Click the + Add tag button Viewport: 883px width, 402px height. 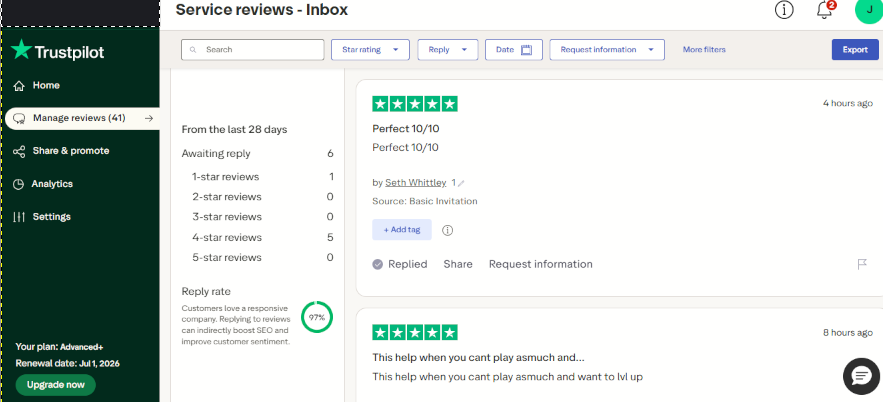(x=402, y=230)
